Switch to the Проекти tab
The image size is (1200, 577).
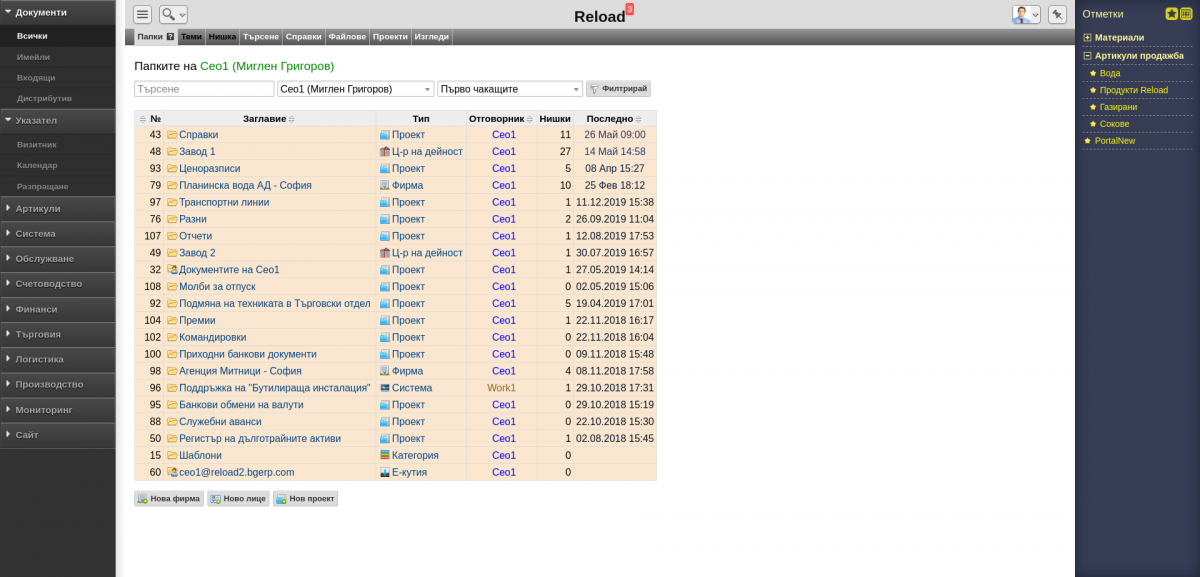coord(390,36)
